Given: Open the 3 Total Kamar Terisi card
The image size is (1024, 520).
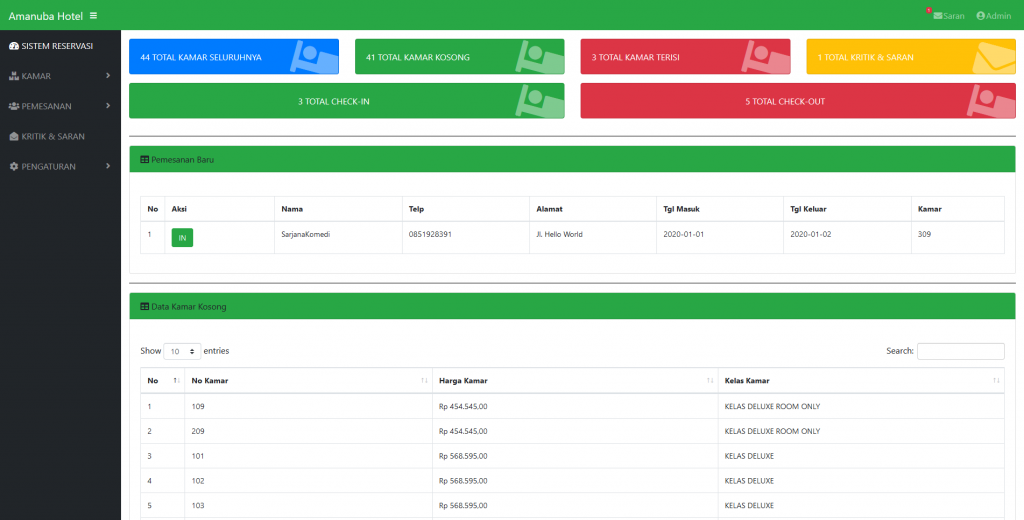Looking at the screenshot, I should click(686, 57).
